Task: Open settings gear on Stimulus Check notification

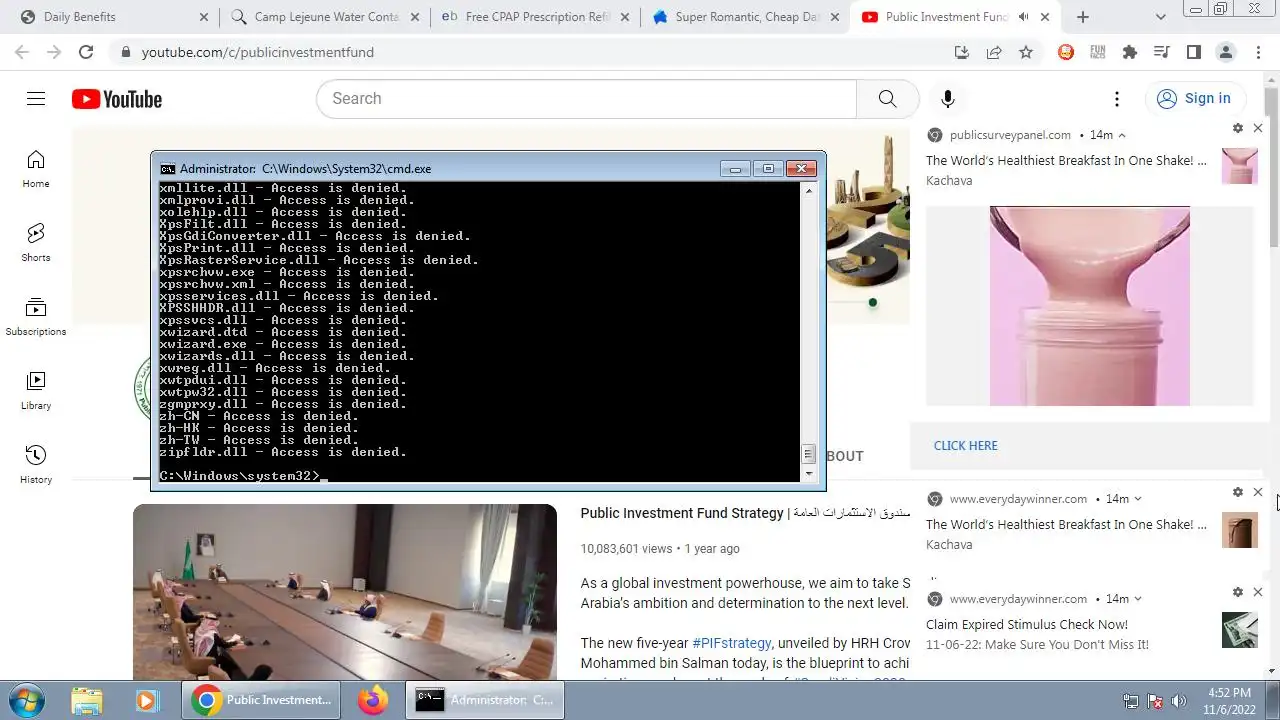Action: (x=1238, y=592)
